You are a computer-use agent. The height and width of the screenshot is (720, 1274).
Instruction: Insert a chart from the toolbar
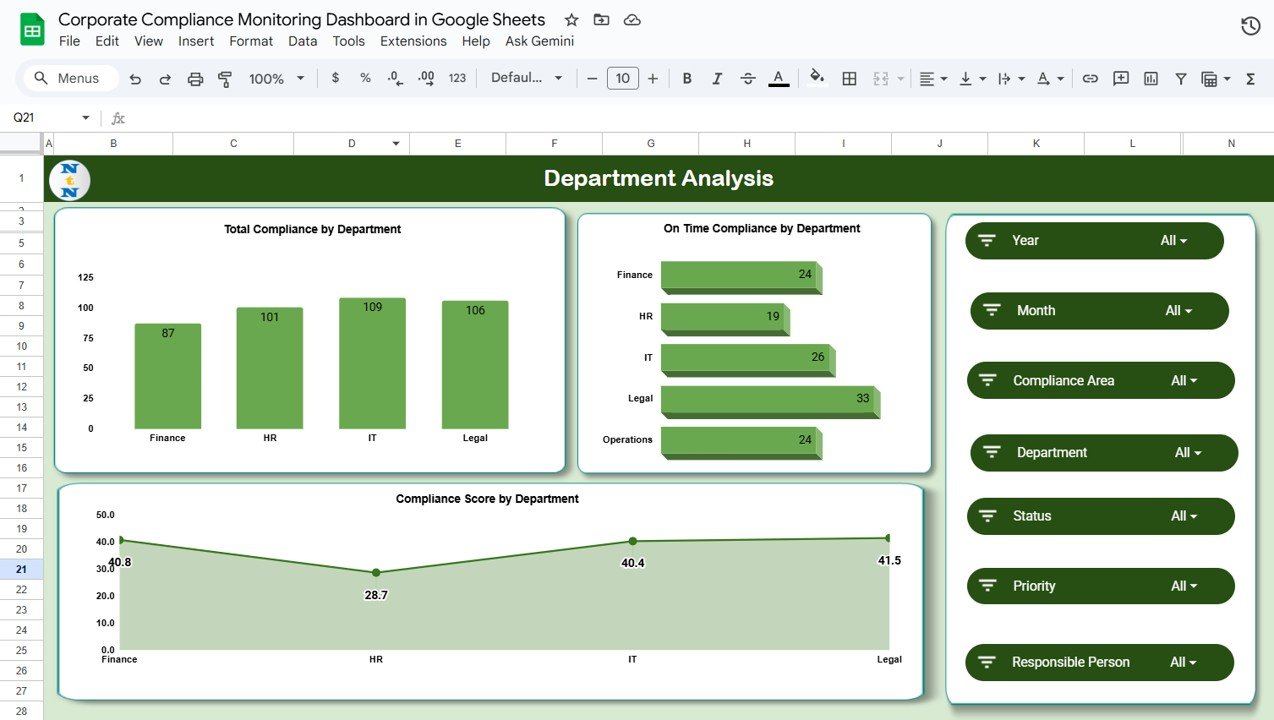click(x=1150, y=78)
